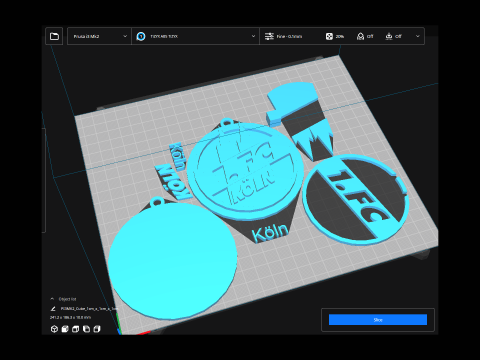Switch to 3D perspective view icon

tap(54, 329)
